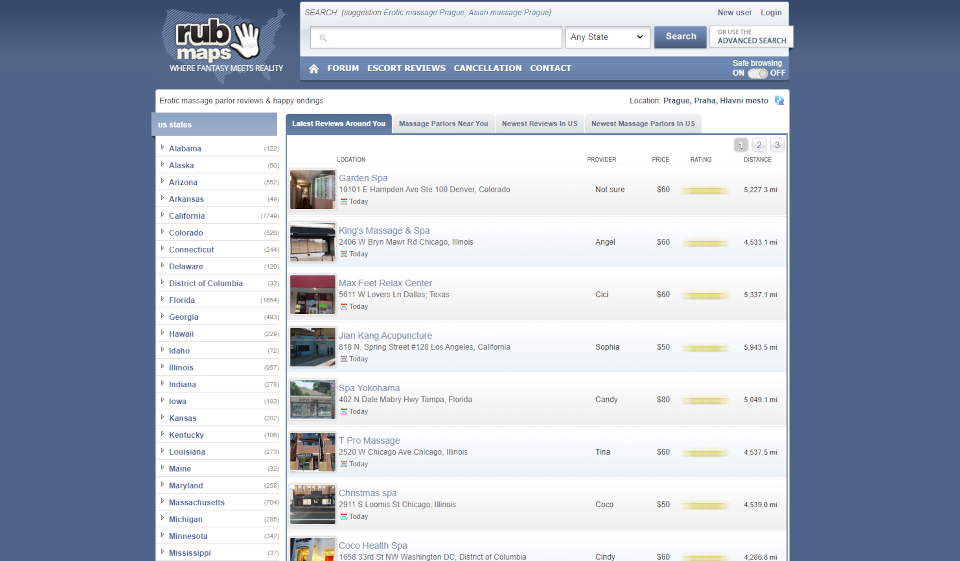Screen dimensions: 960x561
Task: Go to page 2 of results
Action: pyautogui.click(x=759, y=145)
